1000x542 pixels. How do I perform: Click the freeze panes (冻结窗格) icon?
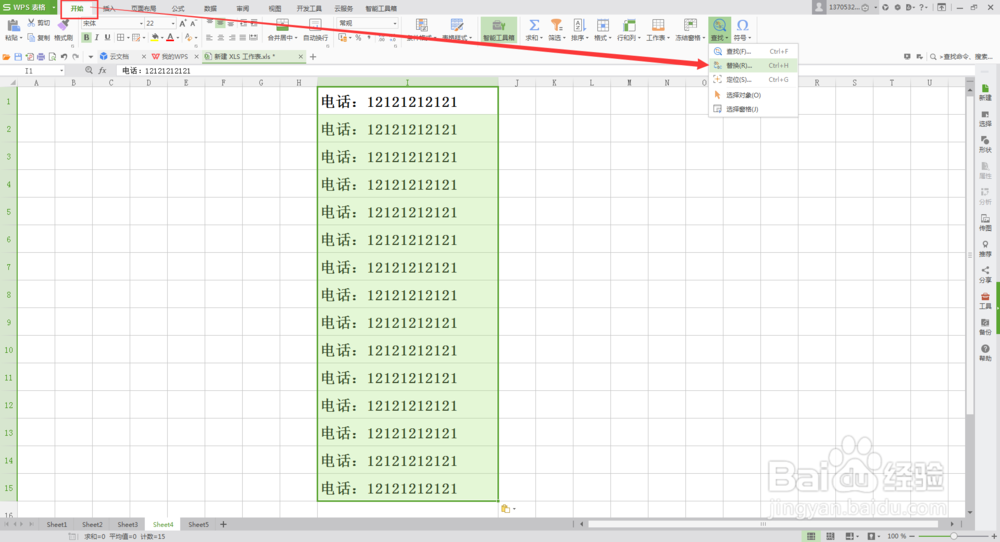click(x=690, y=25)
